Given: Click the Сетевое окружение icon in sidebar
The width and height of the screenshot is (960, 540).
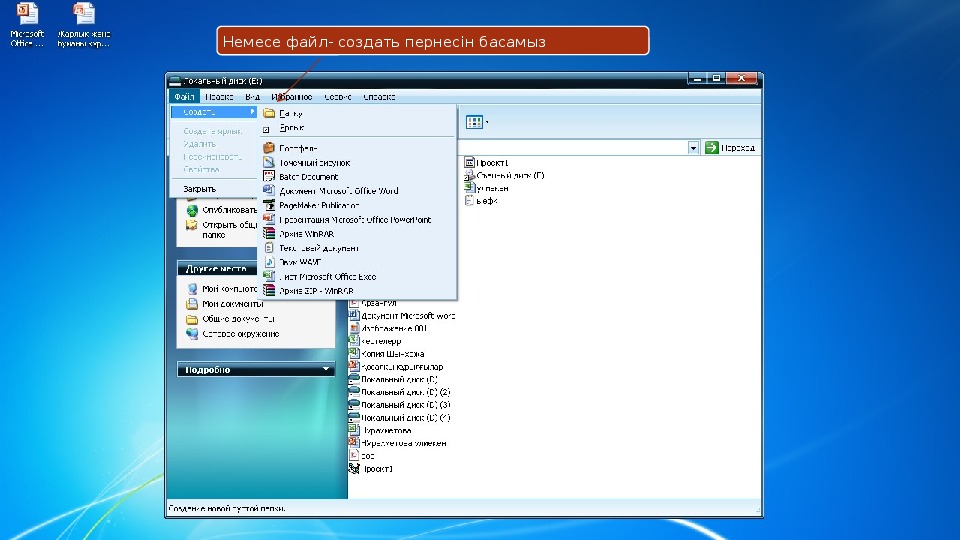Looking at the screenshot, I should (x=192, y=334).
